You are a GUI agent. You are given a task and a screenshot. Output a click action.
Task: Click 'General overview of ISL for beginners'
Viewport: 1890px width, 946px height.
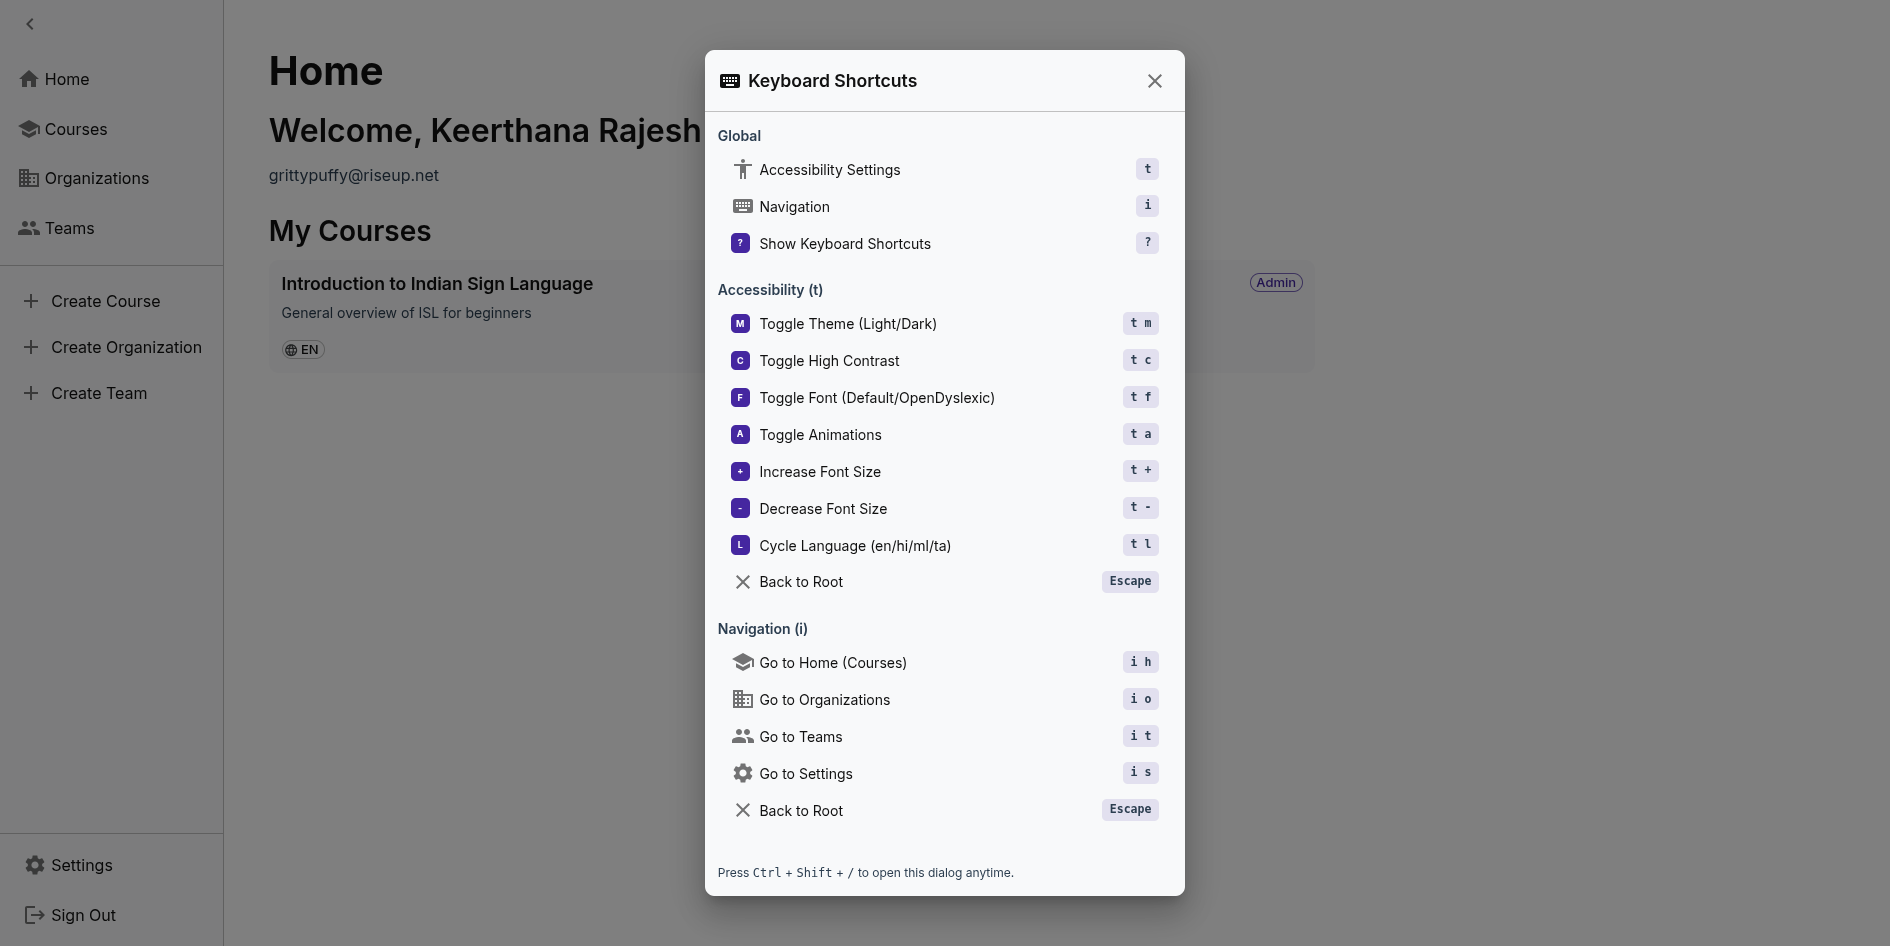click(x=406, y=313)
